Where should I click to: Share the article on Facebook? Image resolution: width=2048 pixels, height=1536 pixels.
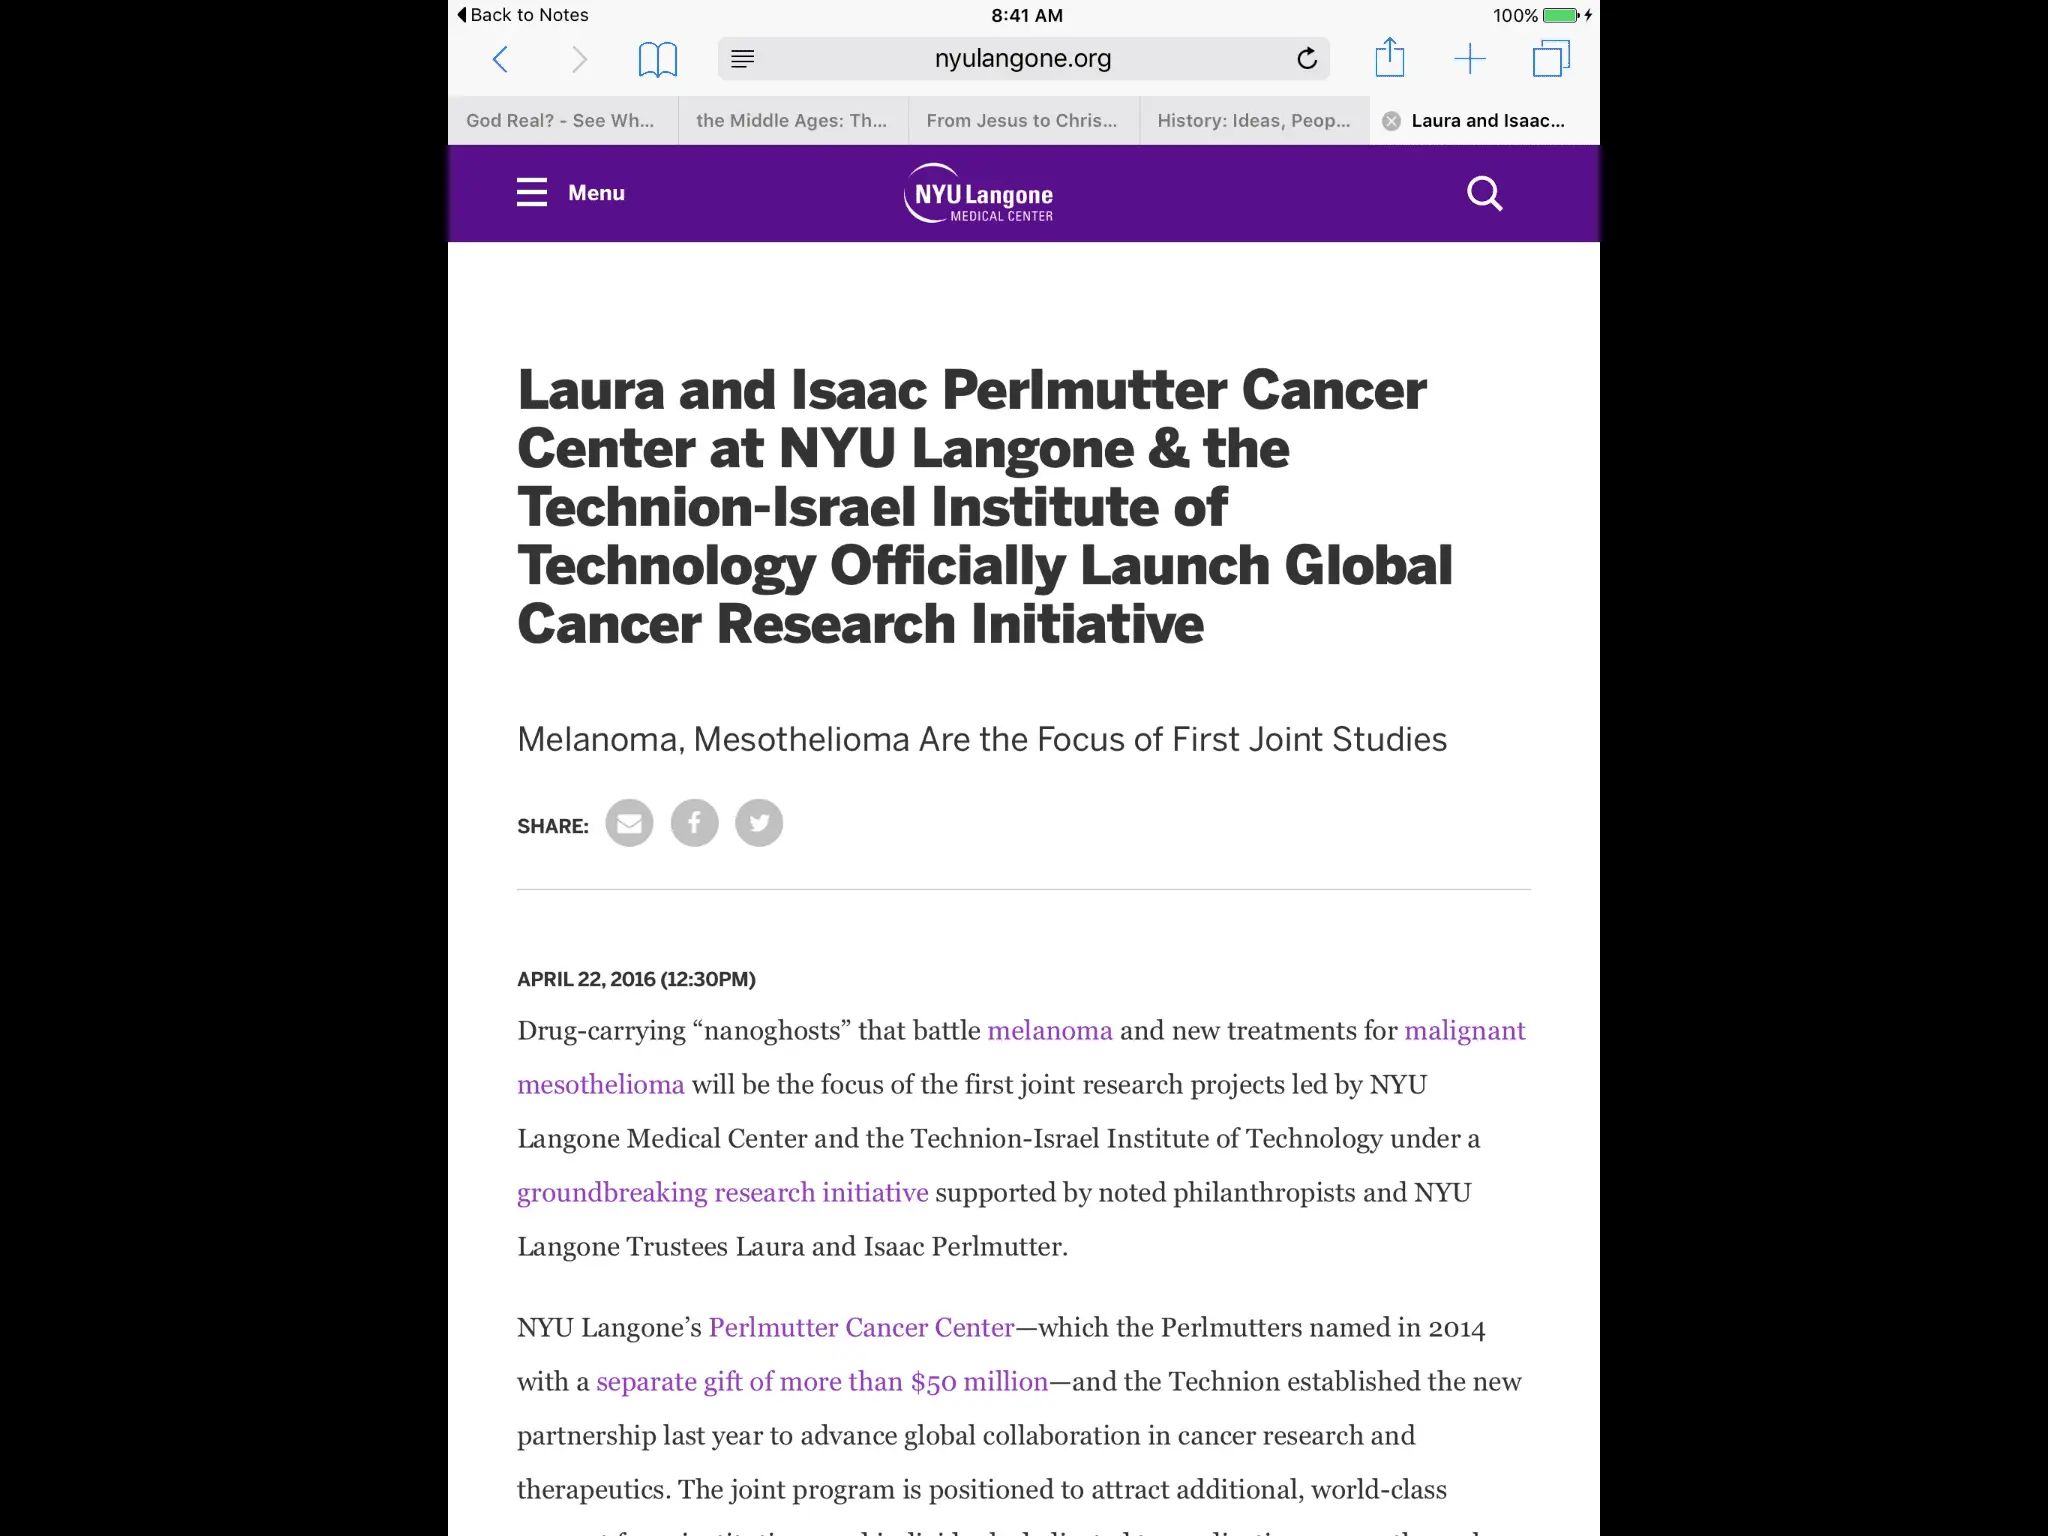[x=694, y=823]
